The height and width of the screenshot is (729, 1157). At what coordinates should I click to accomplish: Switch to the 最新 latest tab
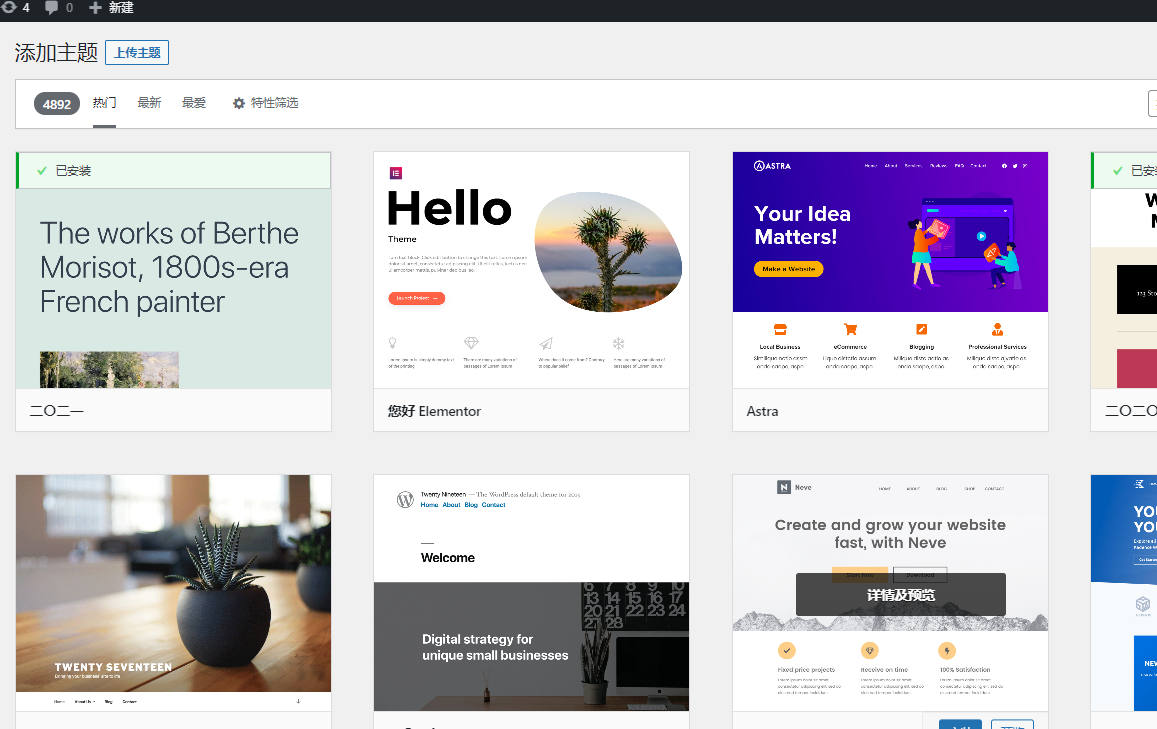point(149,103)
